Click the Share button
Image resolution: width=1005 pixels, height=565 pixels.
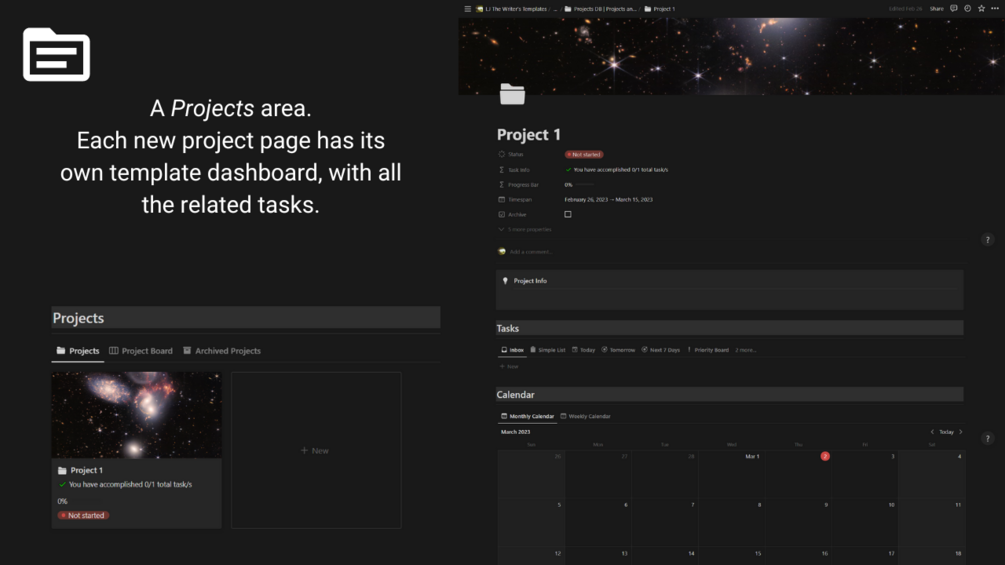(936, 9)
